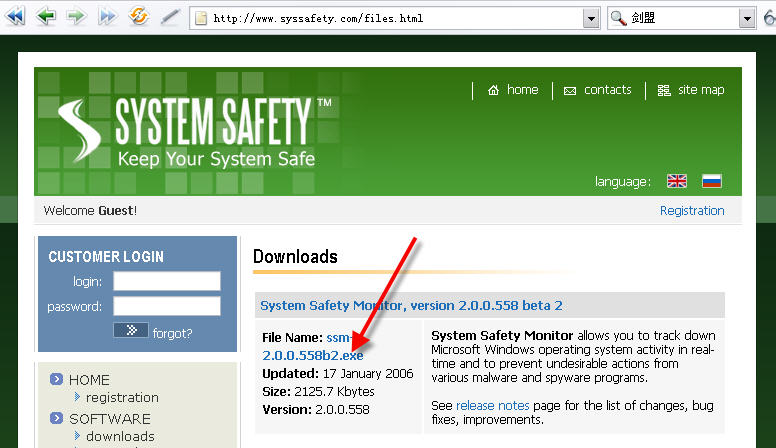This screenshot has width=776, height=448.
Task: Open the release notes link
Action: click(x=492, y=405)
